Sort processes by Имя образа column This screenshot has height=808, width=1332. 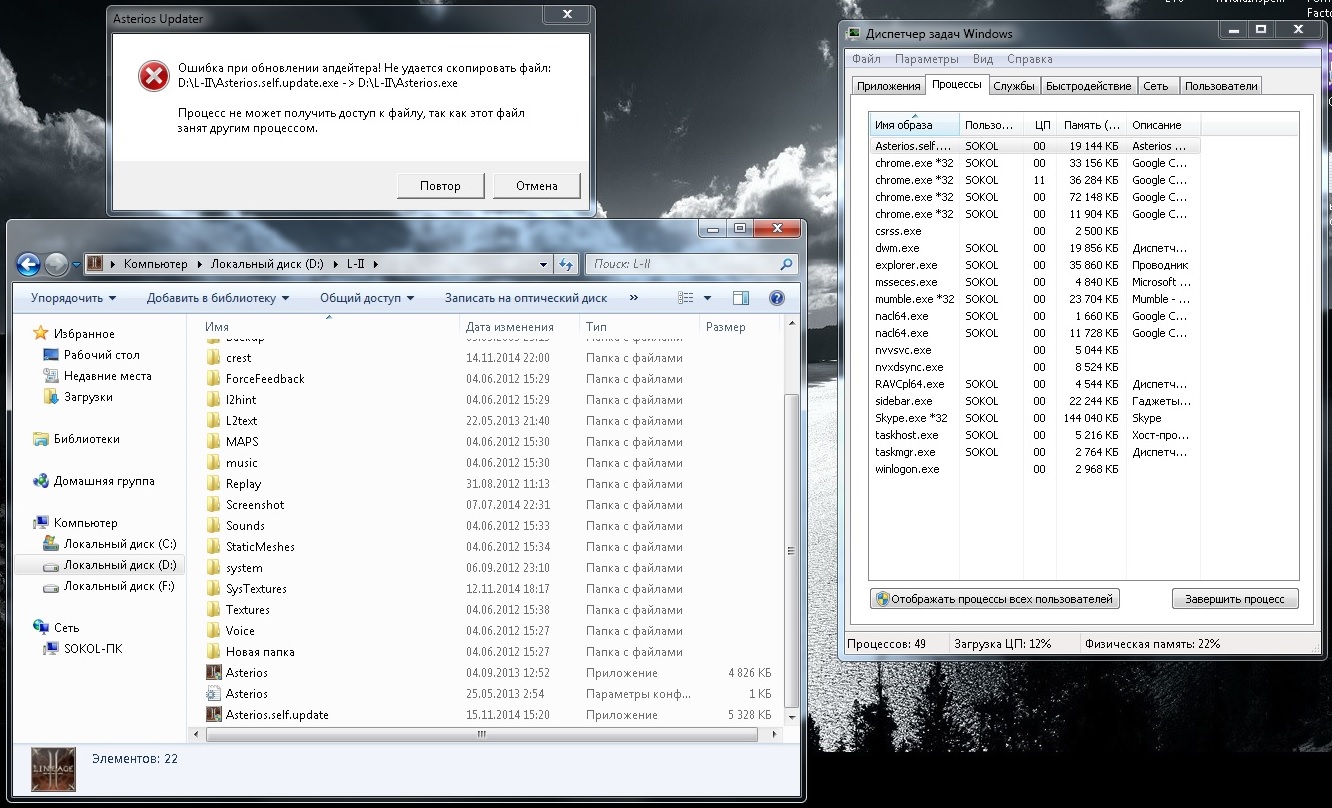click(x=914, y=125)
